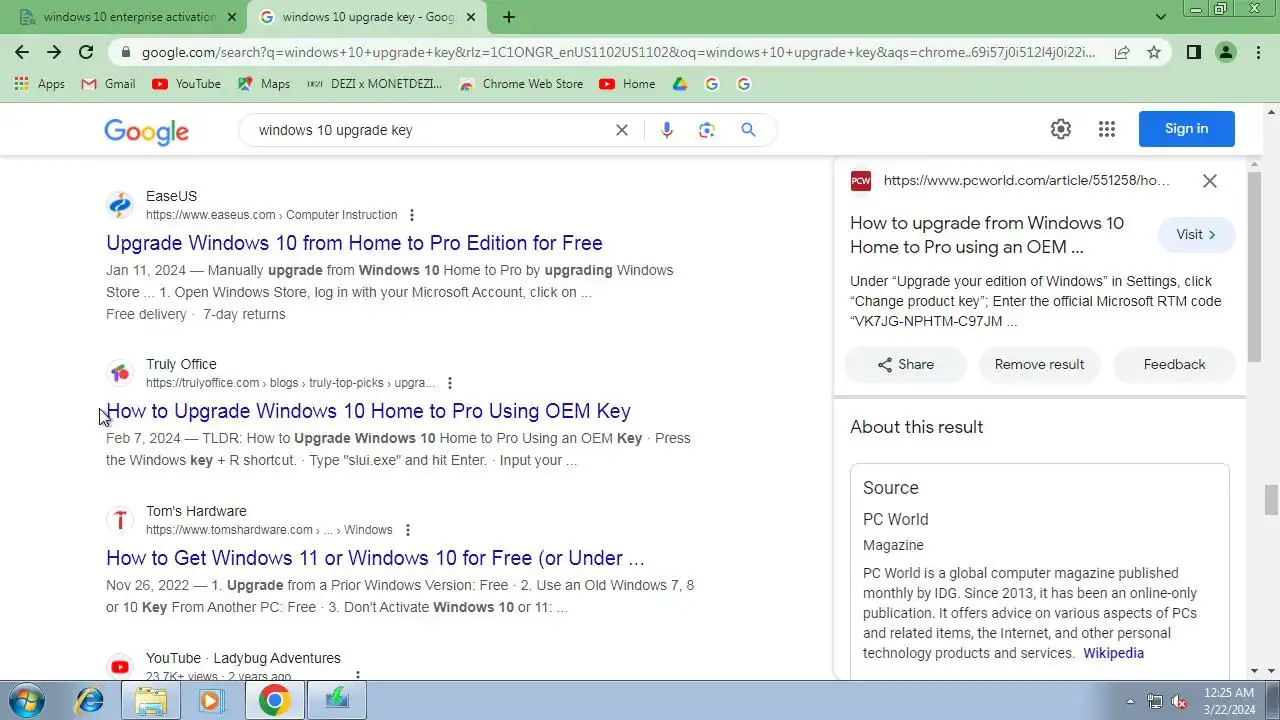
Task: Submit search with magnifier icon
Action: 748,130
